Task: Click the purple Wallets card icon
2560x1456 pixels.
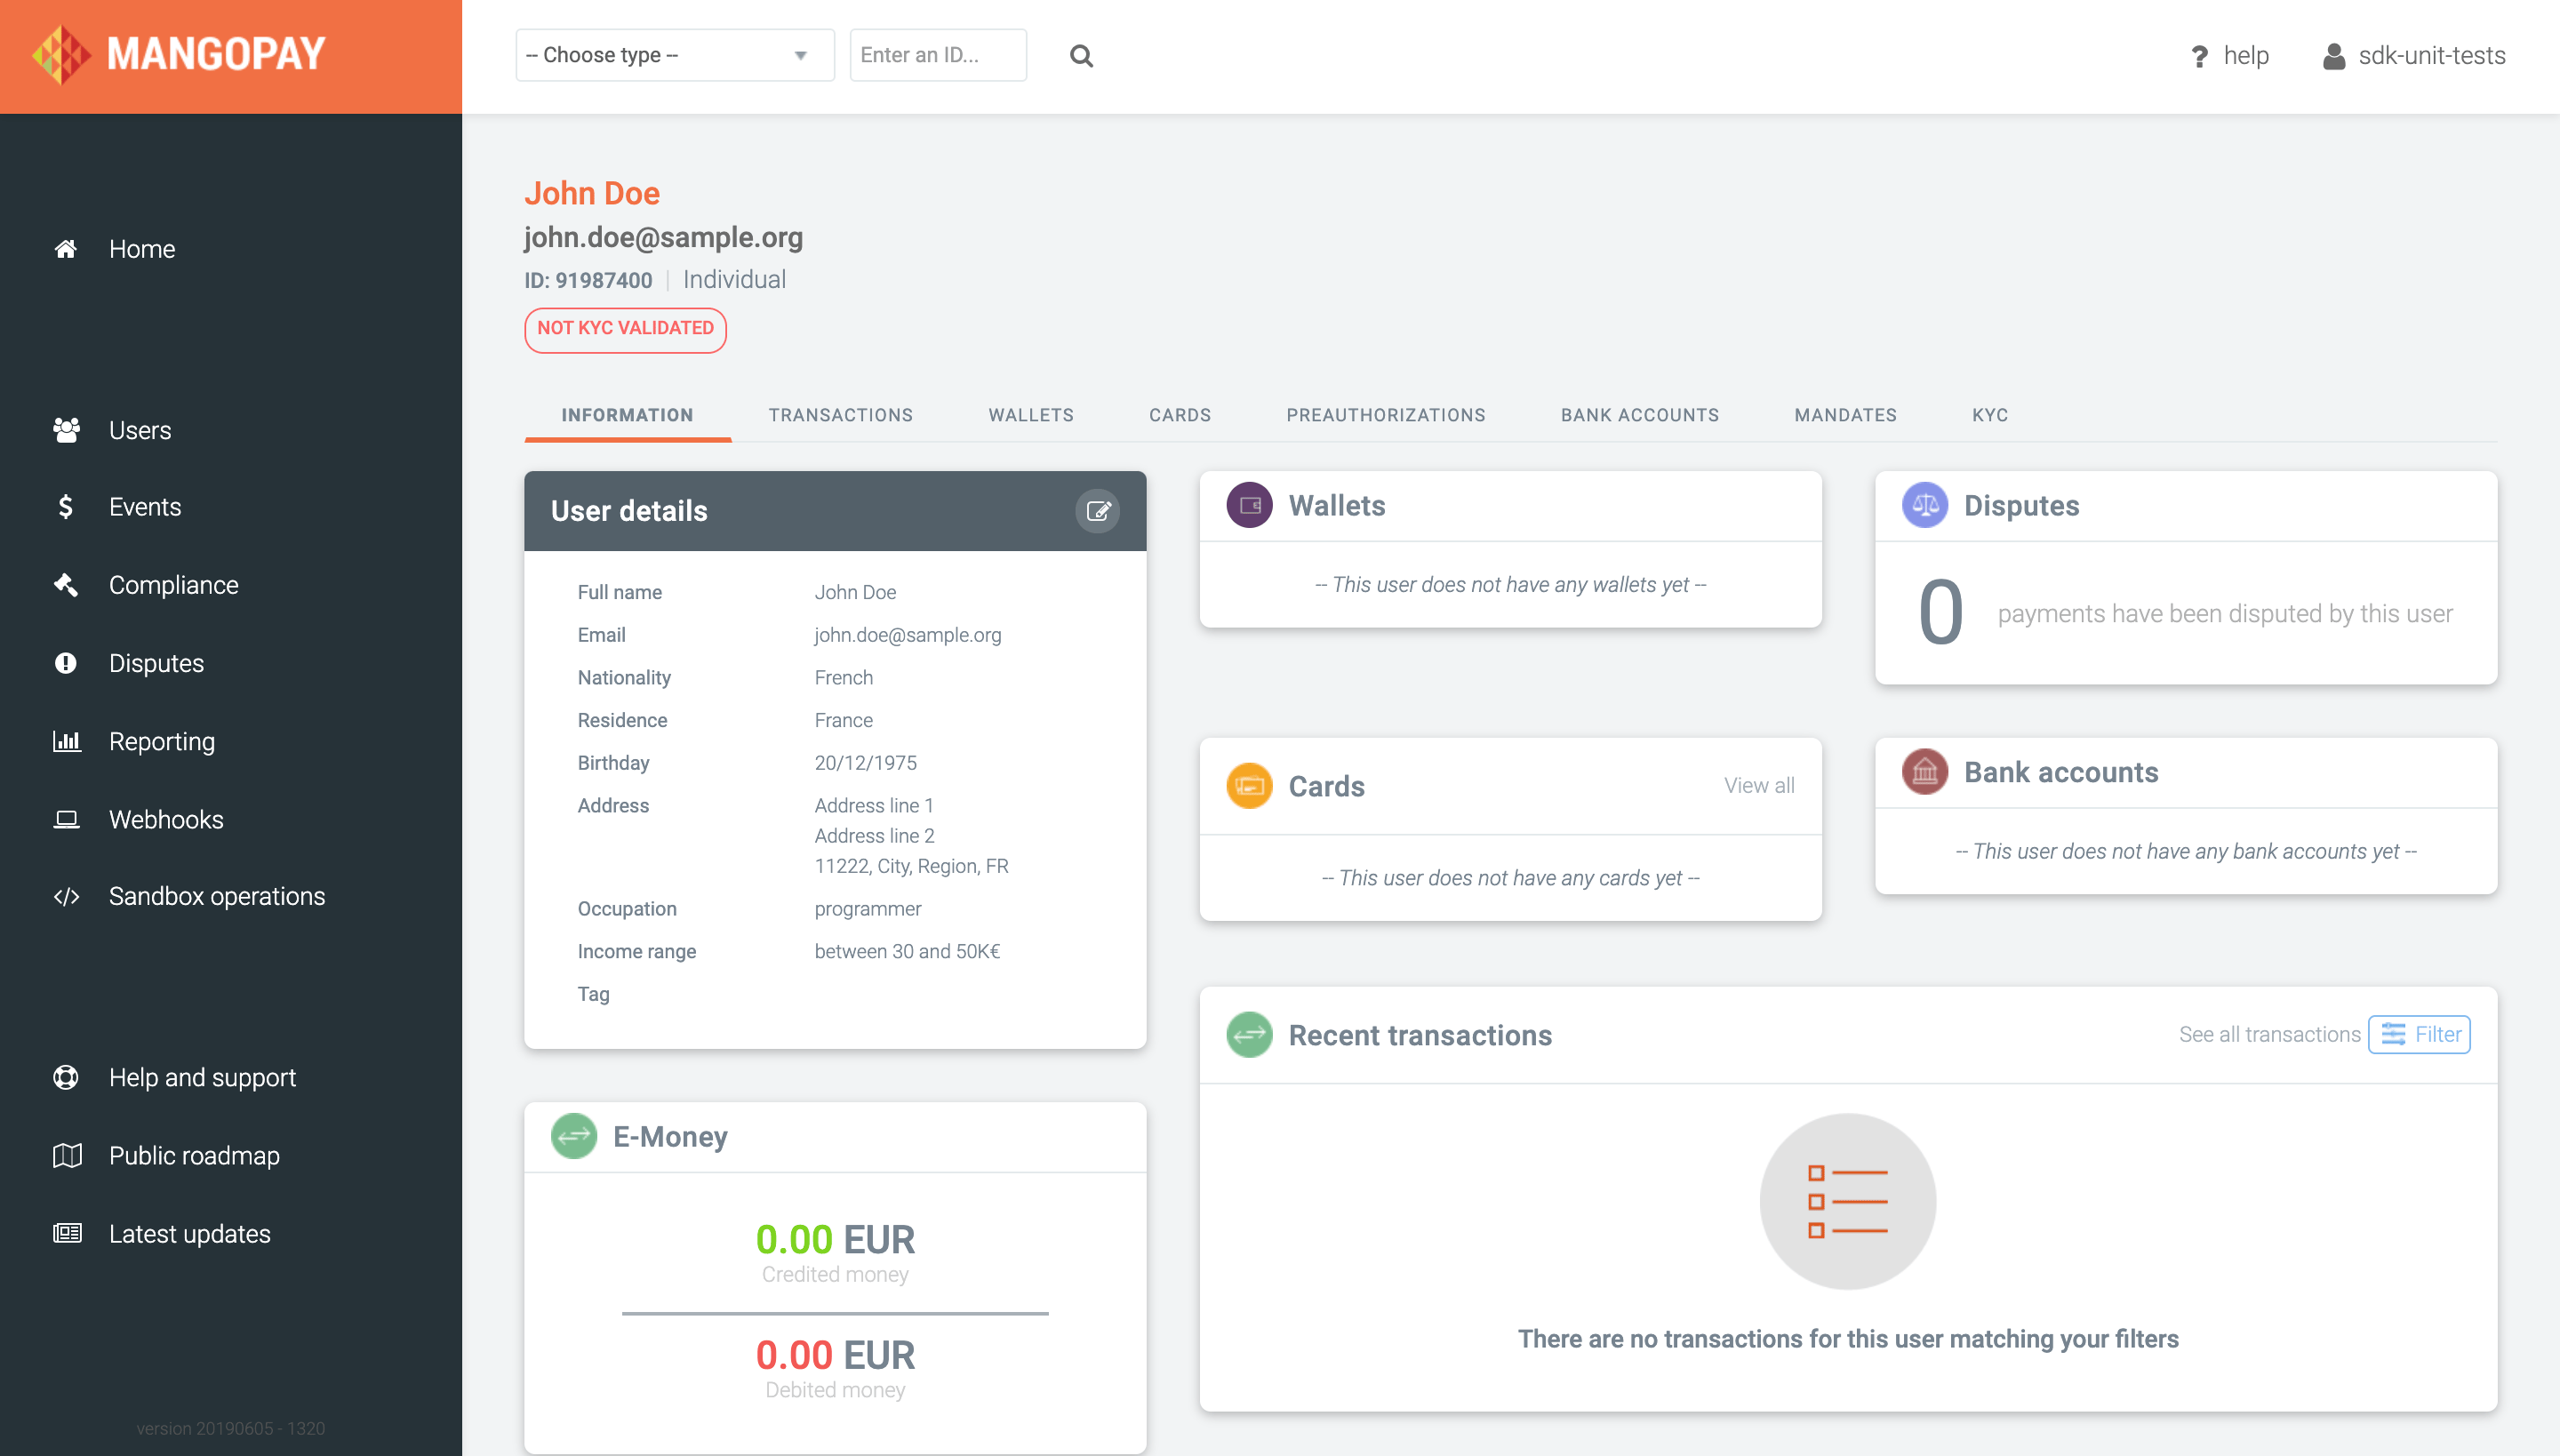Action: click(x=1249, y=506)
